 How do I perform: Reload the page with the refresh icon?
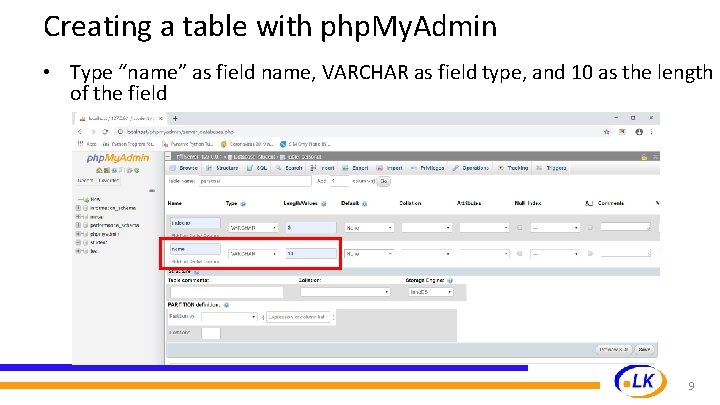(106, 132)
